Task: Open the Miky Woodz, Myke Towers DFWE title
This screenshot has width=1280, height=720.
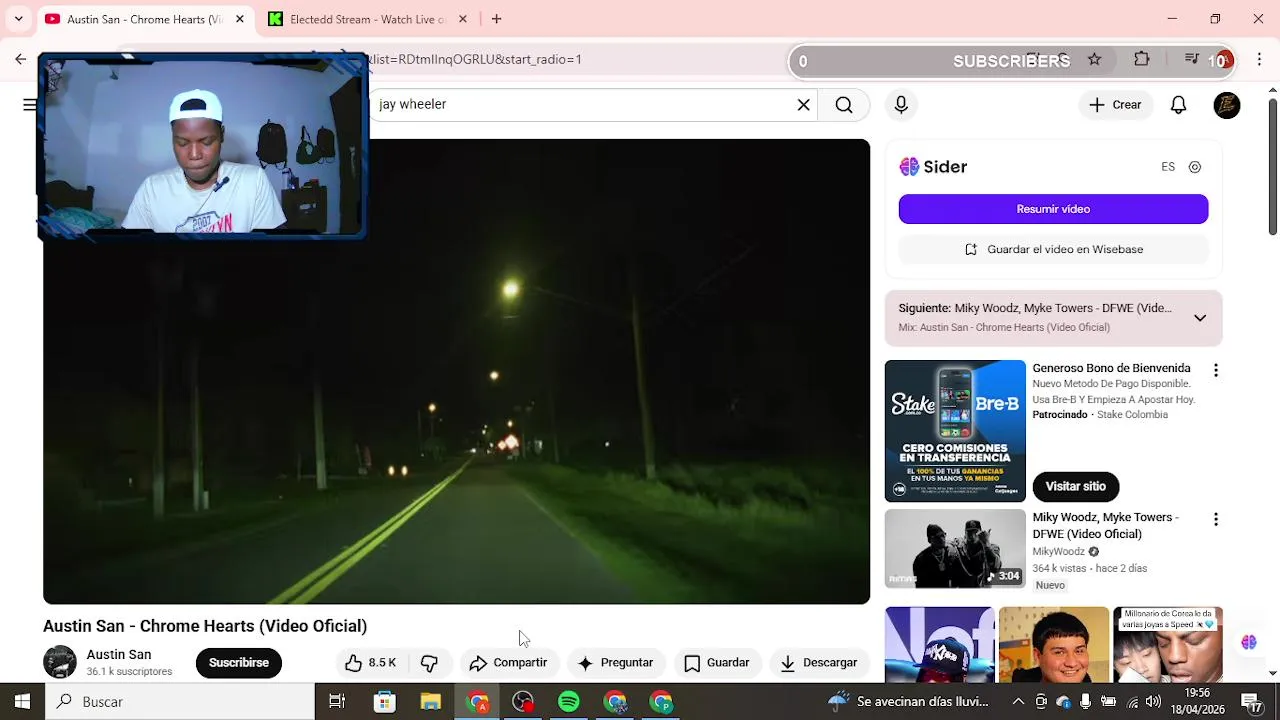Action: coord(1106,526)
